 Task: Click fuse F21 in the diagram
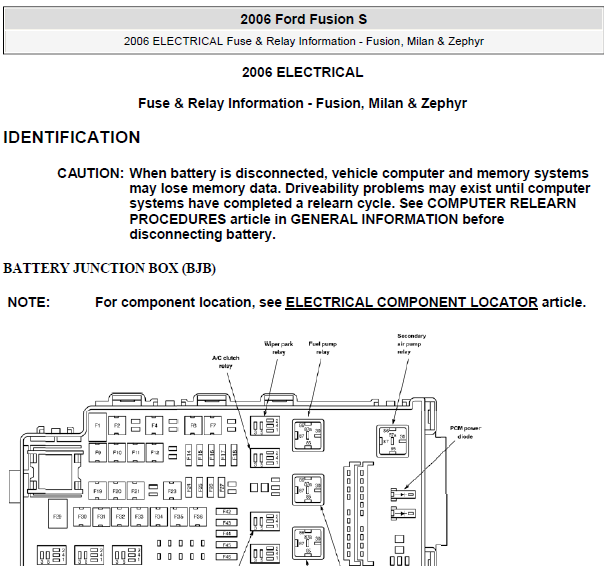click(136, 491)
